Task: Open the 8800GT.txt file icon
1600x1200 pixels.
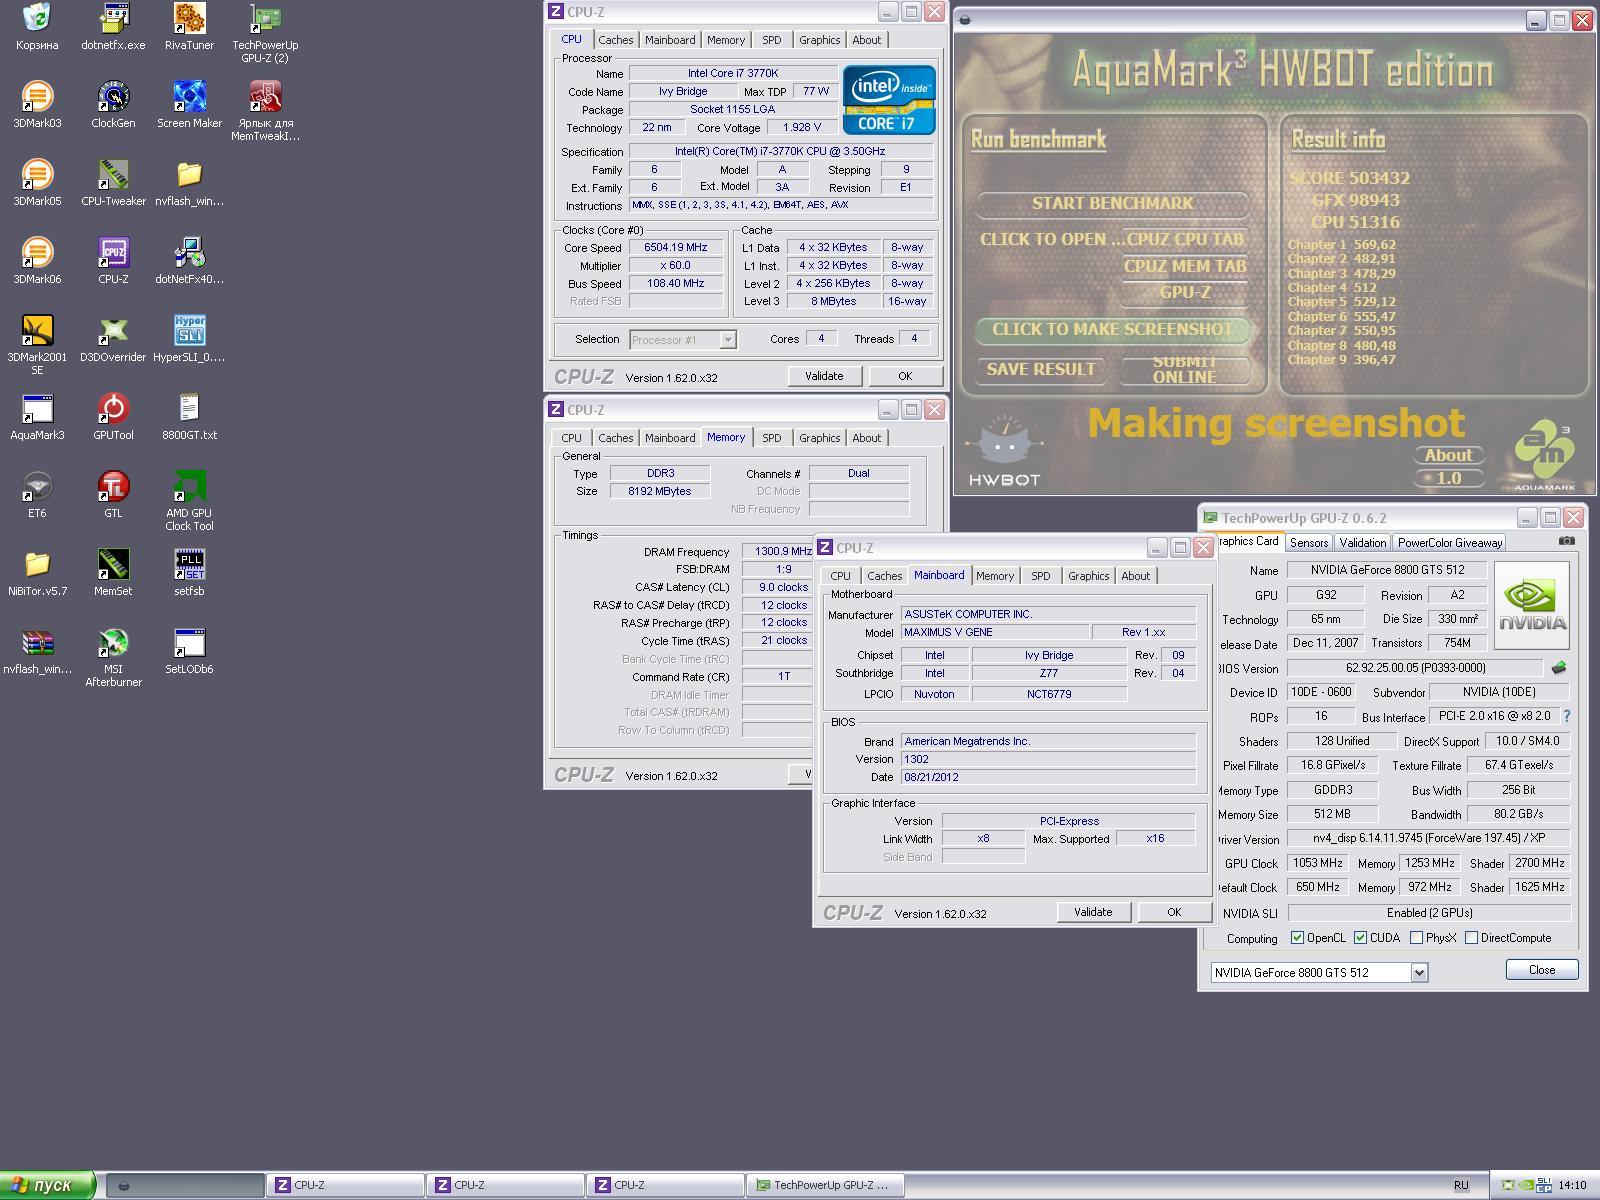Action: click(x=189, y=416)
